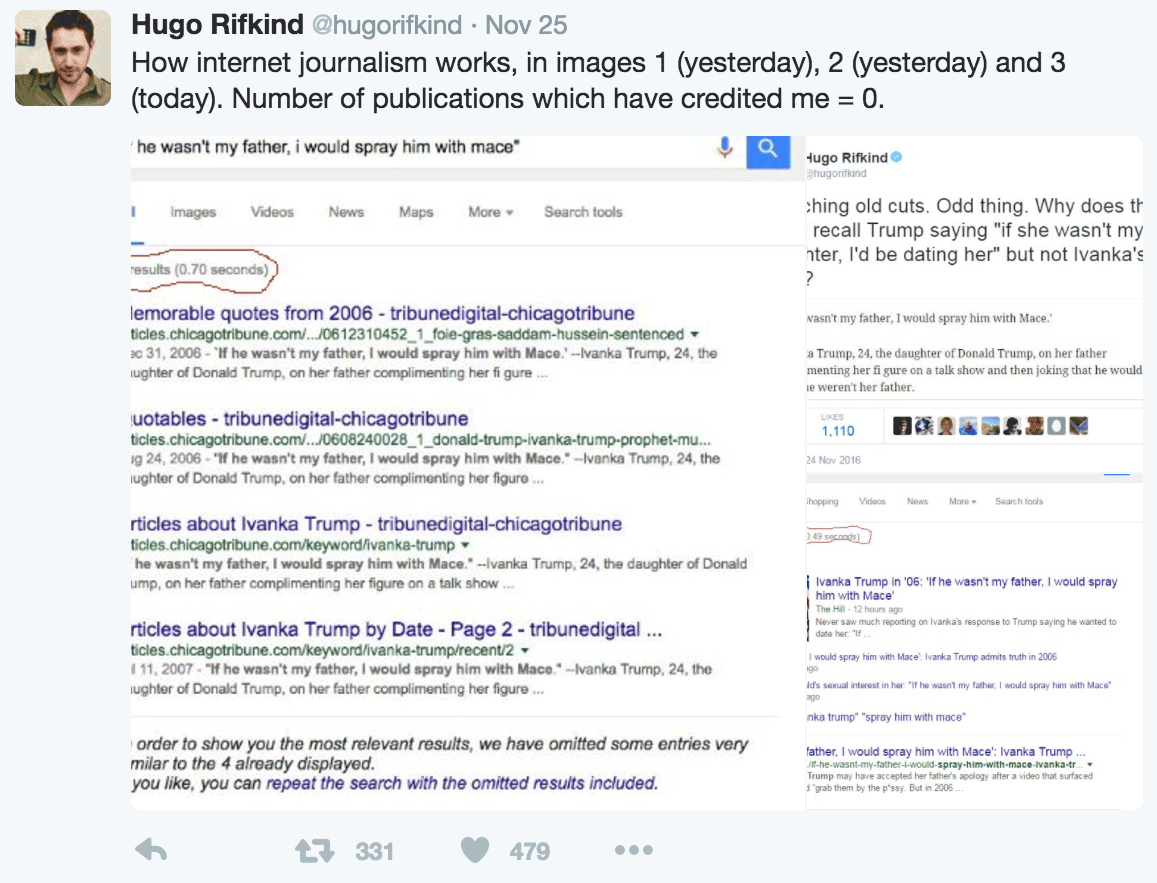Open 'Articles about Ivanka Trump' result
This screenshot has height=883, width=1157.
pyautogui.click(x=376, y=524)
